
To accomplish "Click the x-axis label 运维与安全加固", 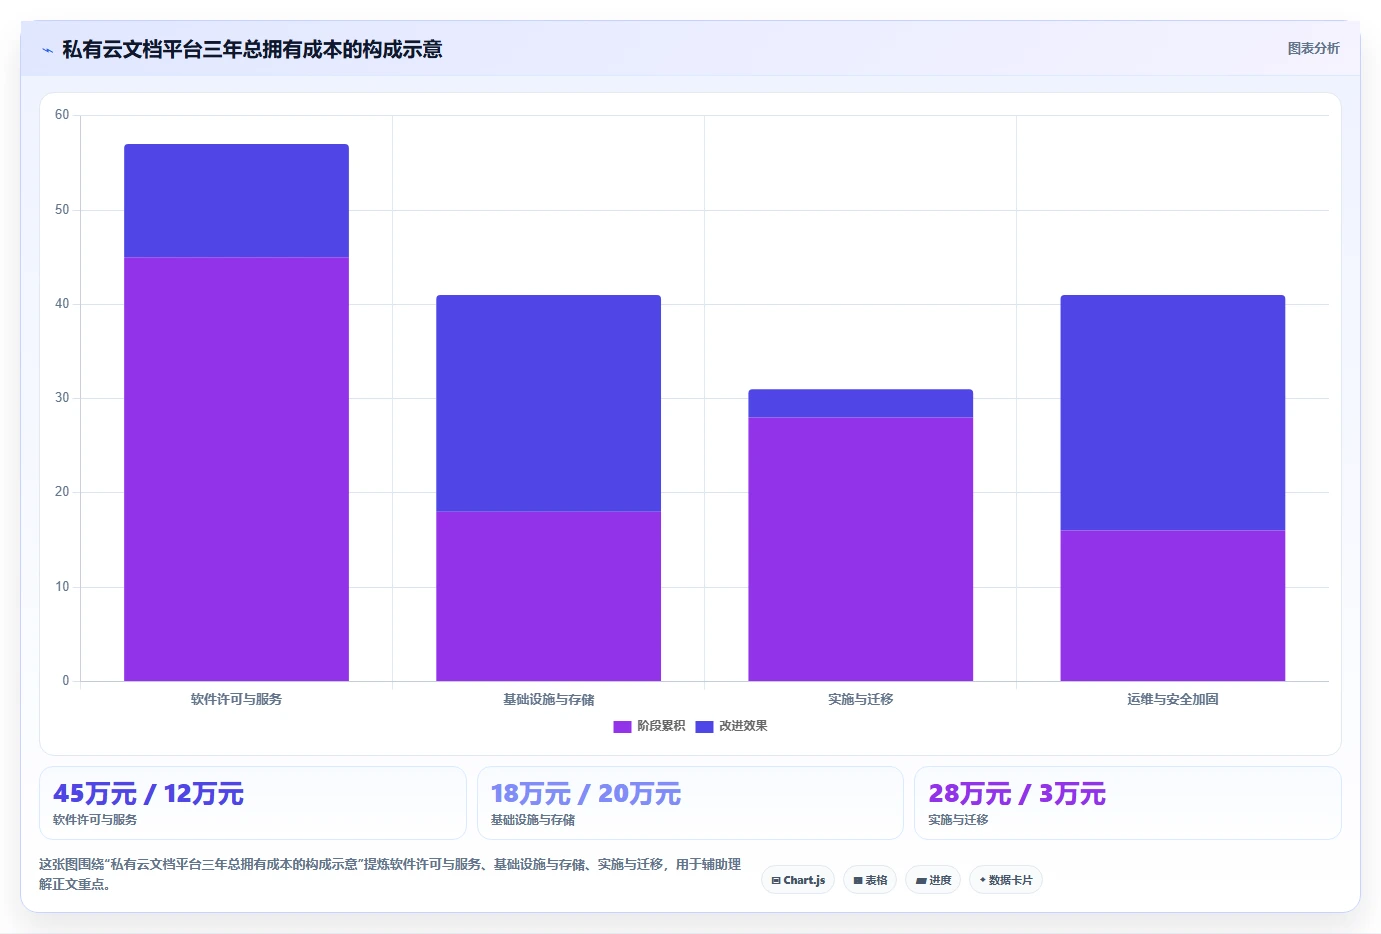I will pos(1172,699).
